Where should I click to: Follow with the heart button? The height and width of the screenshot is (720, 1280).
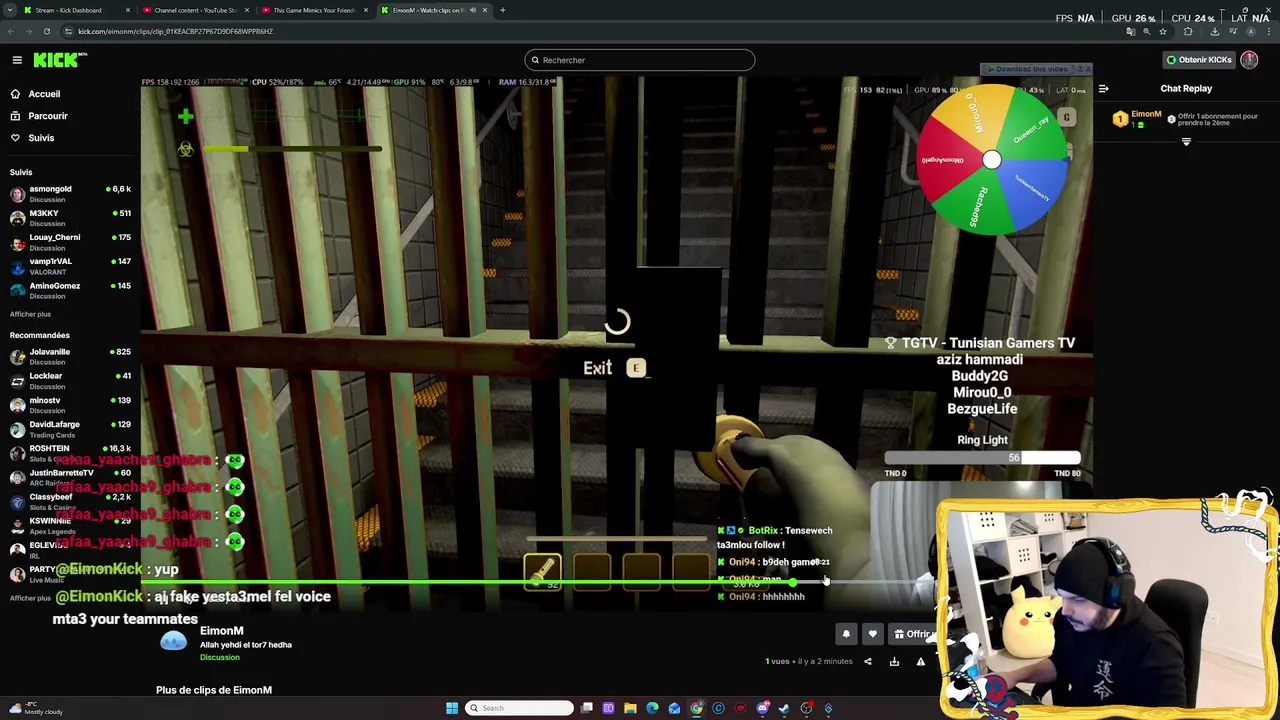[872, 634]
